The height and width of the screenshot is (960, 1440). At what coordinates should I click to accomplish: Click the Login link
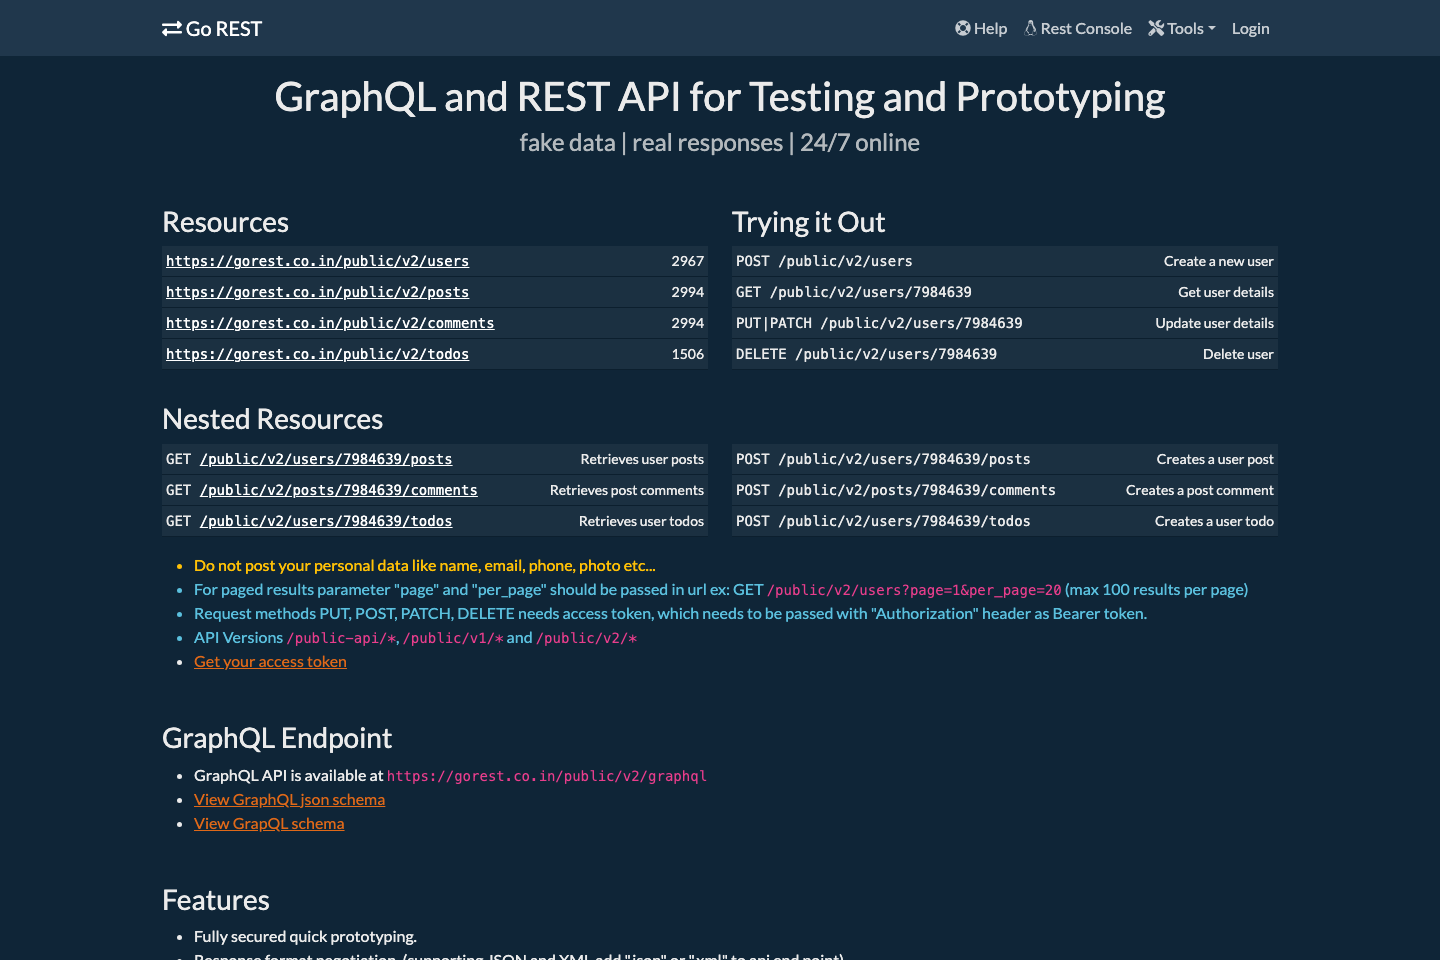tap(1250, 28)
